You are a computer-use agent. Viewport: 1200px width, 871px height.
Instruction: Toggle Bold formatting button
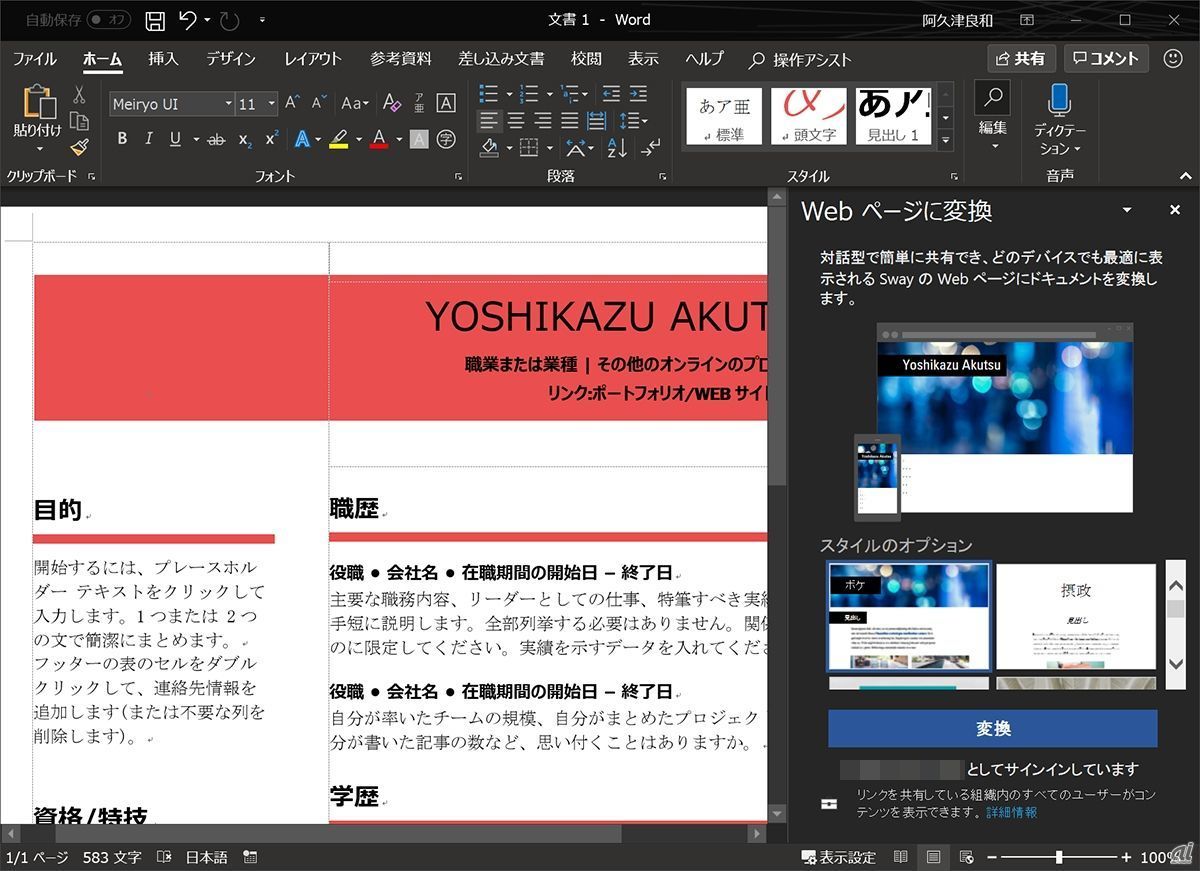[x=122, y=139]
